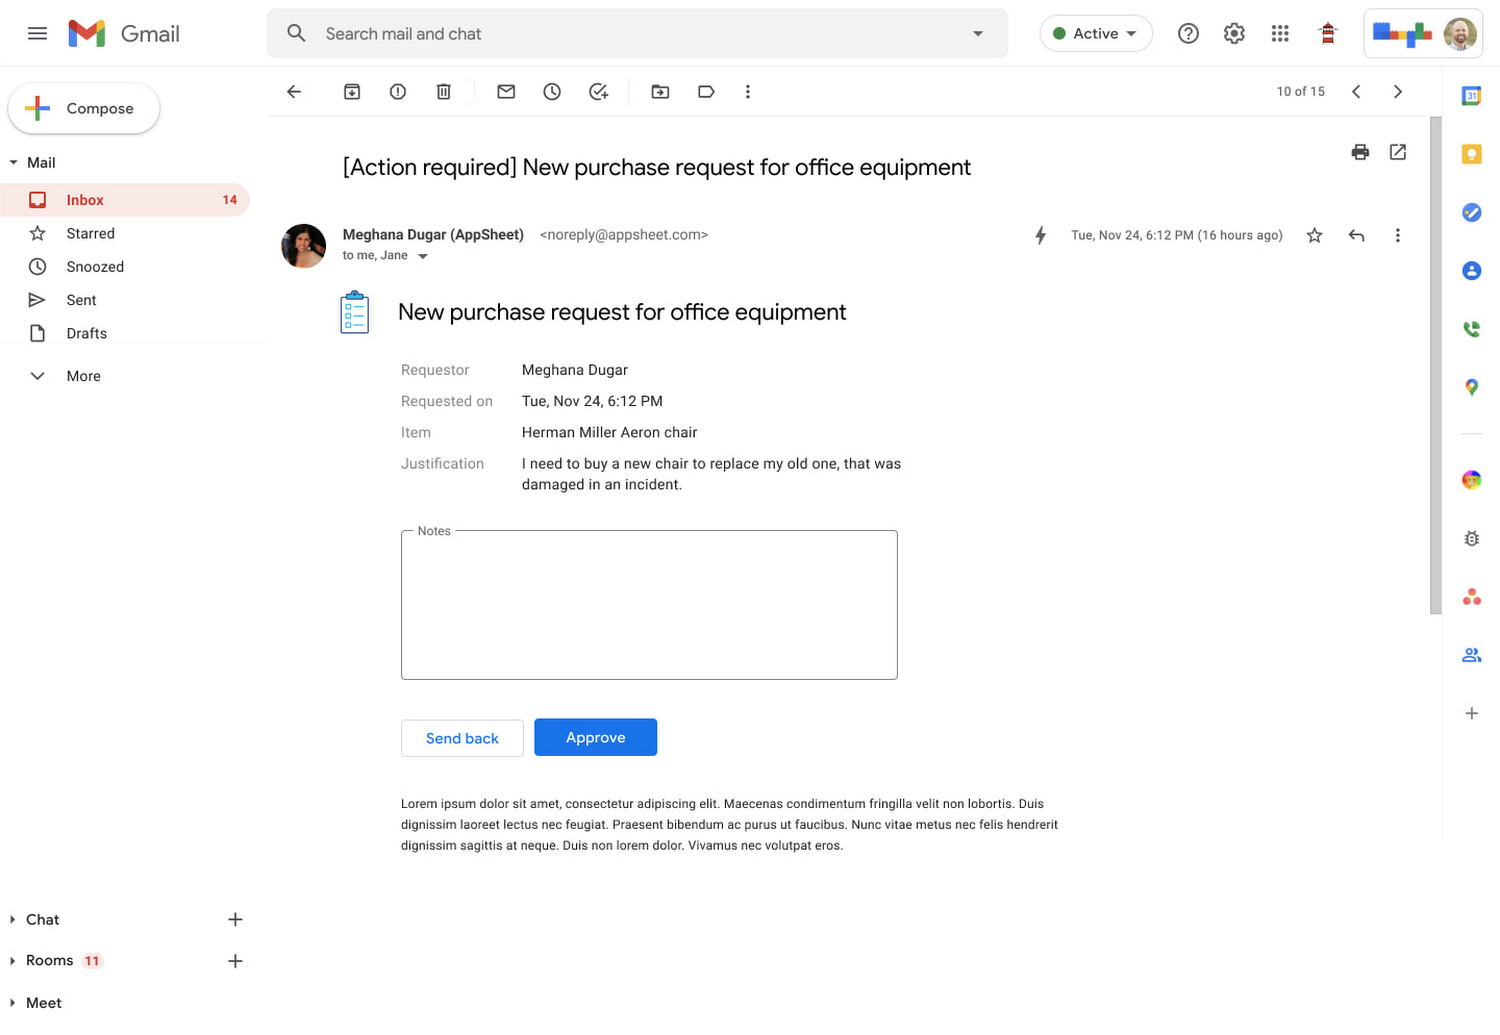Screen dimensions: 1500x1035
Task: Click the message vertical scrollbar
Action: 1436,365
